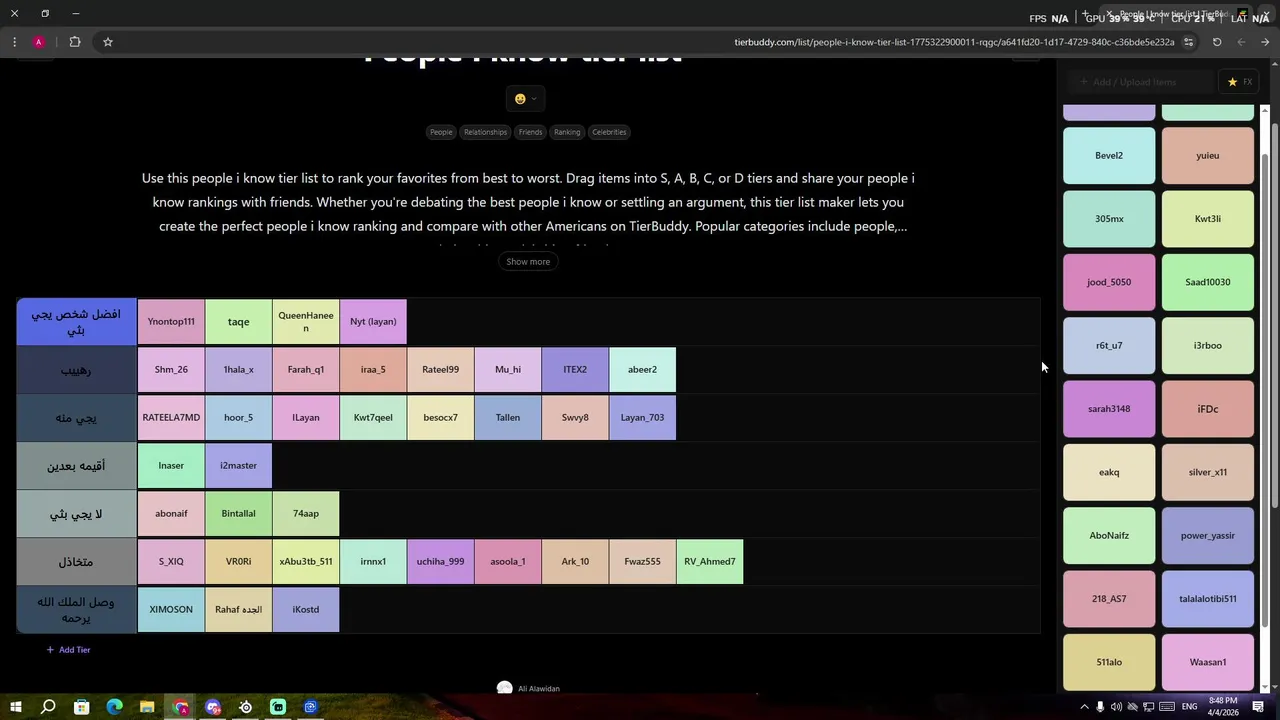Select the Nyt (layan) item
The image size is (1280, 720).
(x=373, y=322)
